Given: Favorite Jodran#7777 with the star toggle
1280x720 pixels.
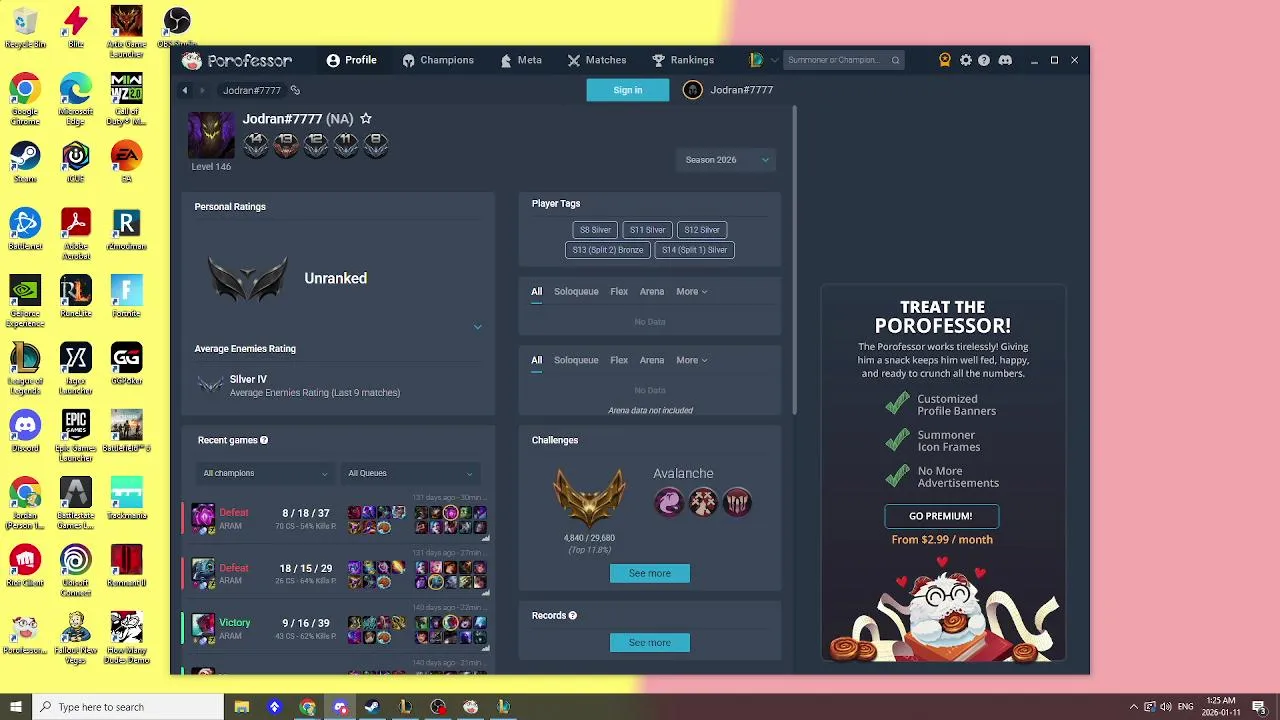Looking at the screenshot, I should pos(366,118).
